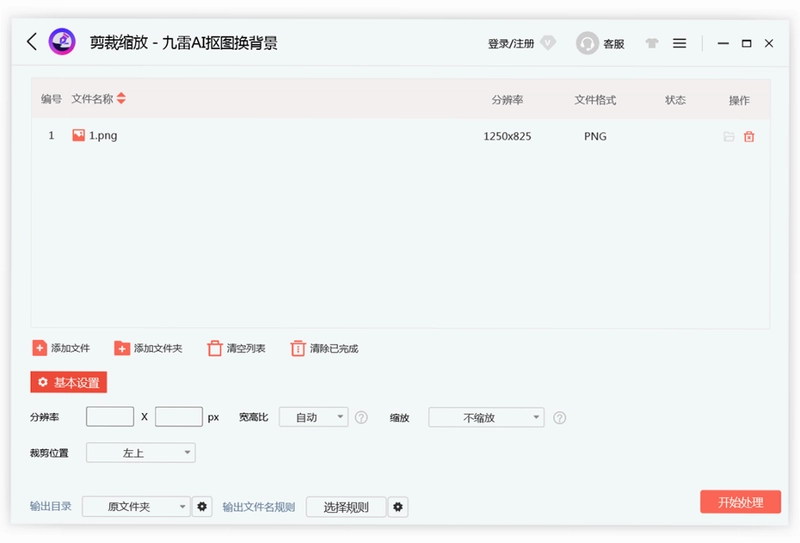This screenshot has width=800, height=543.
Task: Click 清除已完成 clear completed button
Action: pos(324,348)
